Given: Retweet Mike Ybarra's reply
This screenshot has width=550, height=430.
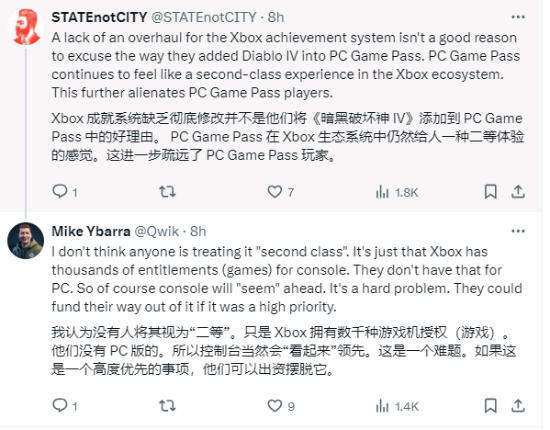Looking at the screenshot, I should pos(167,406).
